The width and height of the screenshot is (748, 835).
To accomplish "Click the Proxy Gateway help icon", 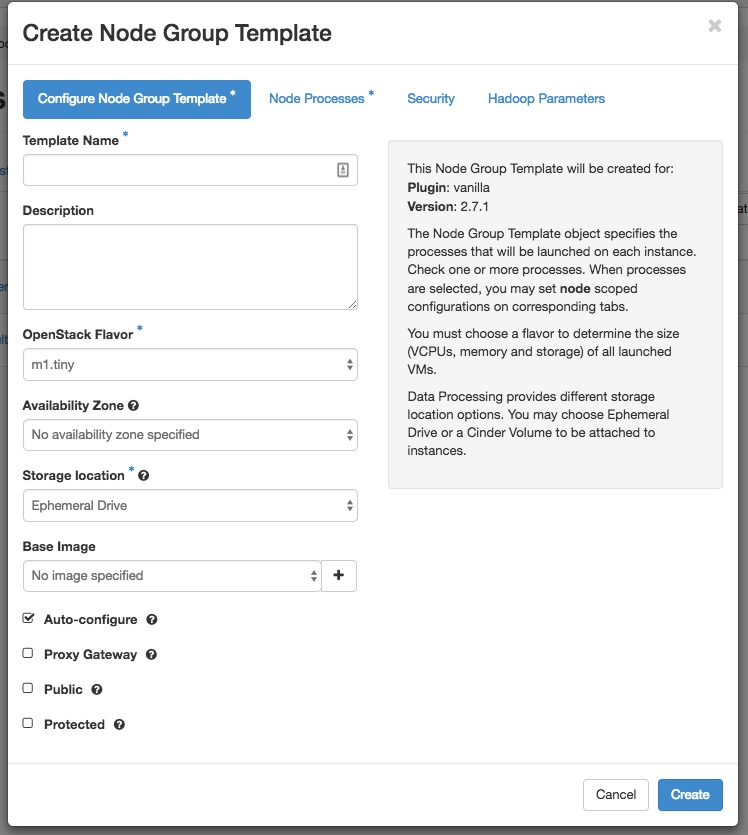I will [x=151, y=654].
